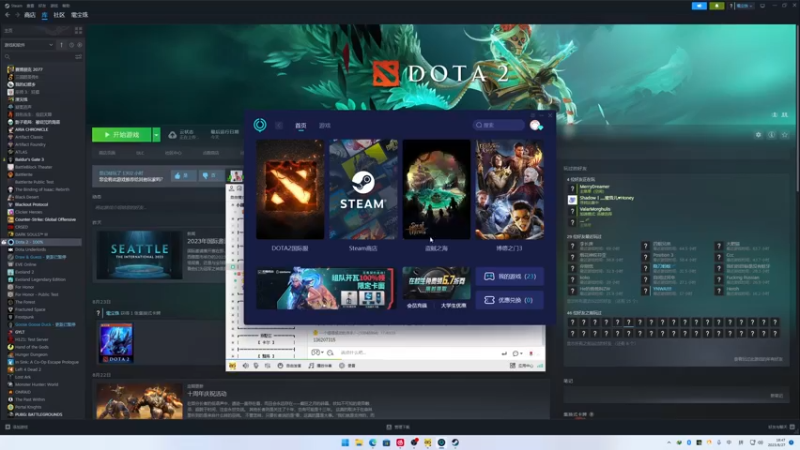The height and width of the screenshot is (450, 800).
Task: Select Baldur's Gate 3 in the library list
Action: pos(29,159)
